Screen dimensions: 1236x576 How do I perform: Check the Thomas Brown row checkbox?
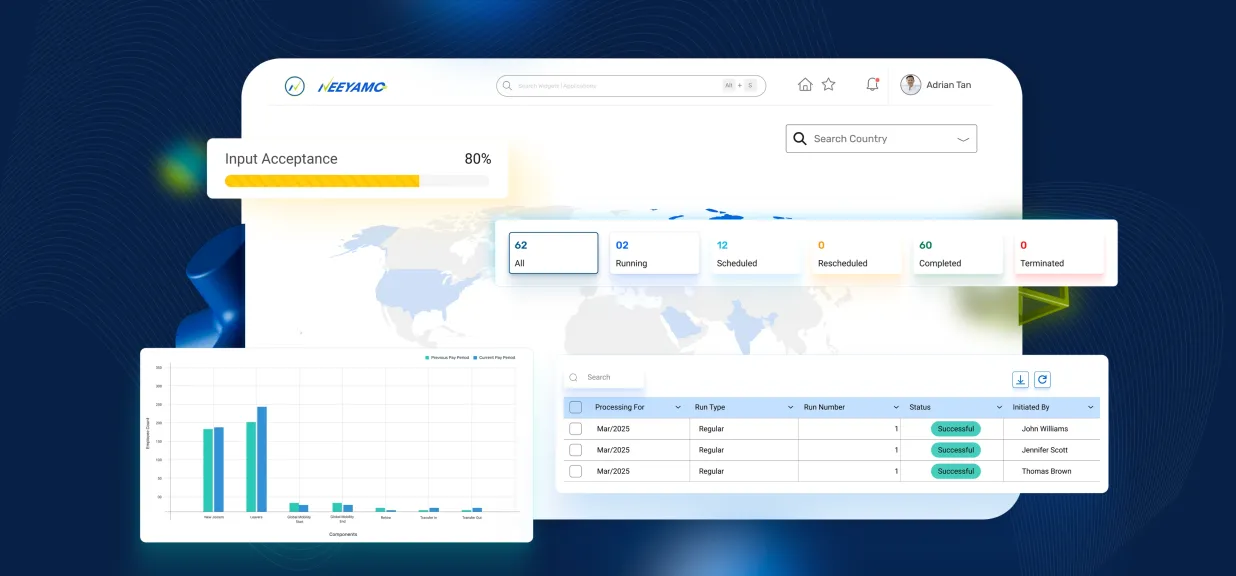tap(575, 471)
